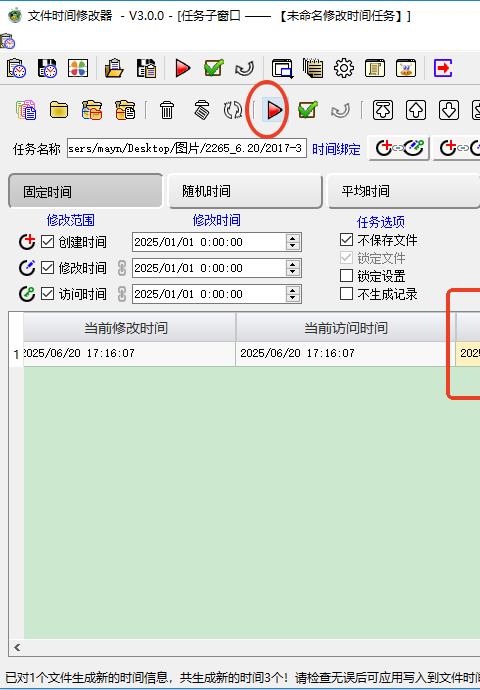This screenshot has height=690, width=480.
Task: Toggle the 修改时间 checkbox
Action: (48, 268)
